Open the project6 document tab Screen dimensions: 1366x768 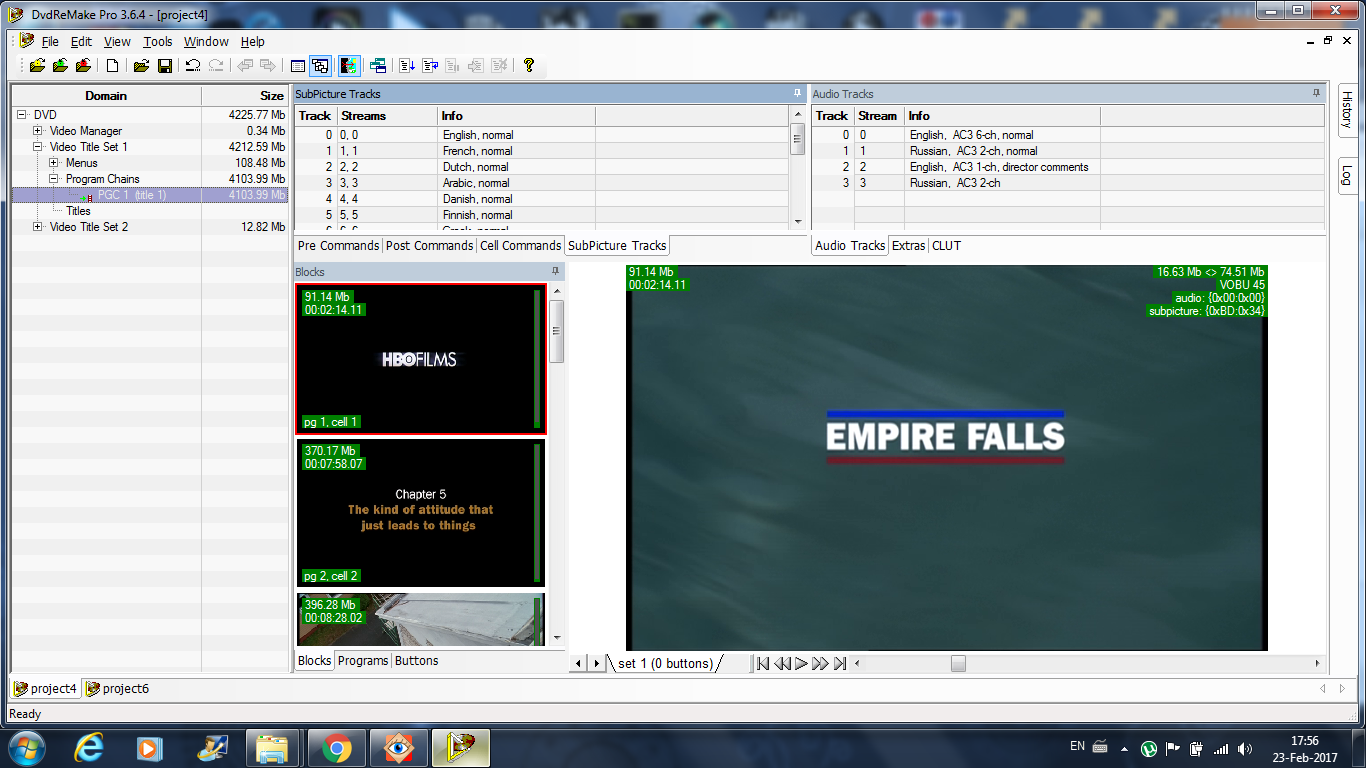pos(118,688)
